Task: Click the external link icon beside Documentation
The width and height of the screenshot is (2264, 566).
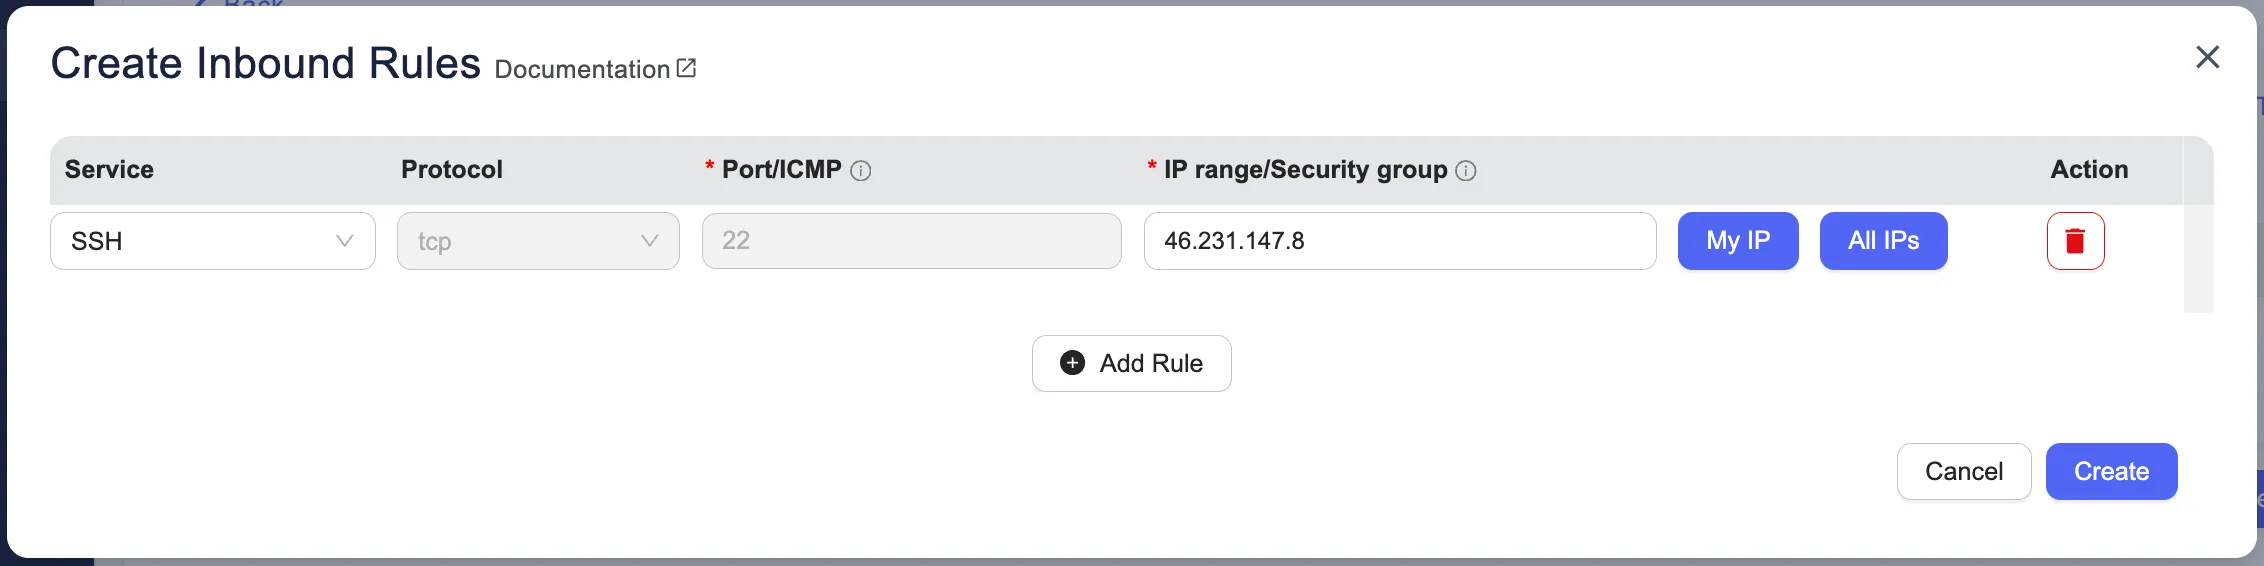Action: [x=686, y=68]
